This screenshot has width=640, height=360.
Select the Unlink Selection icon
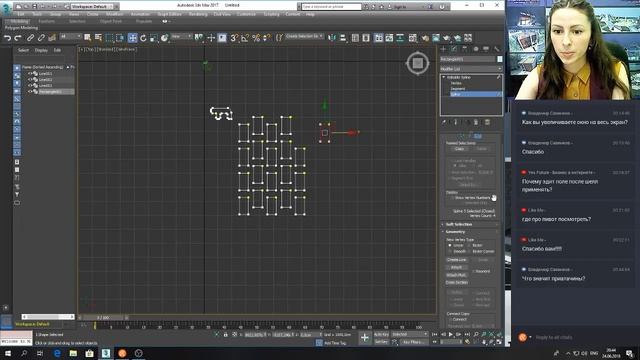click(41, 38)
